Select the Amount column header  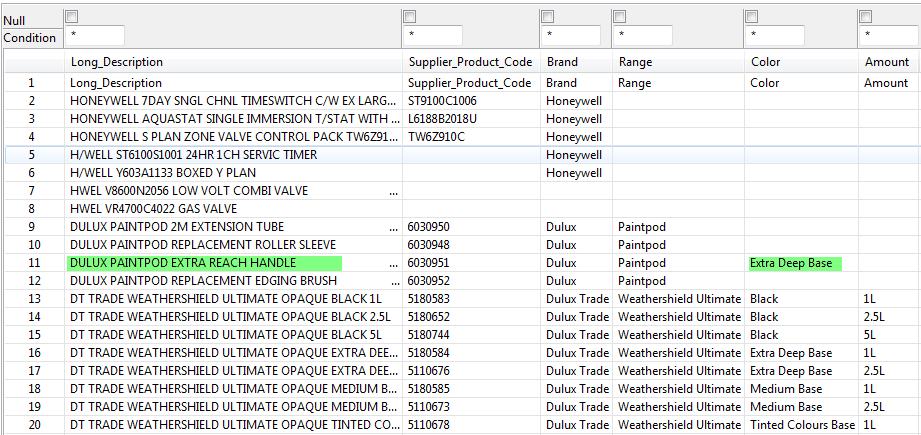887,62
